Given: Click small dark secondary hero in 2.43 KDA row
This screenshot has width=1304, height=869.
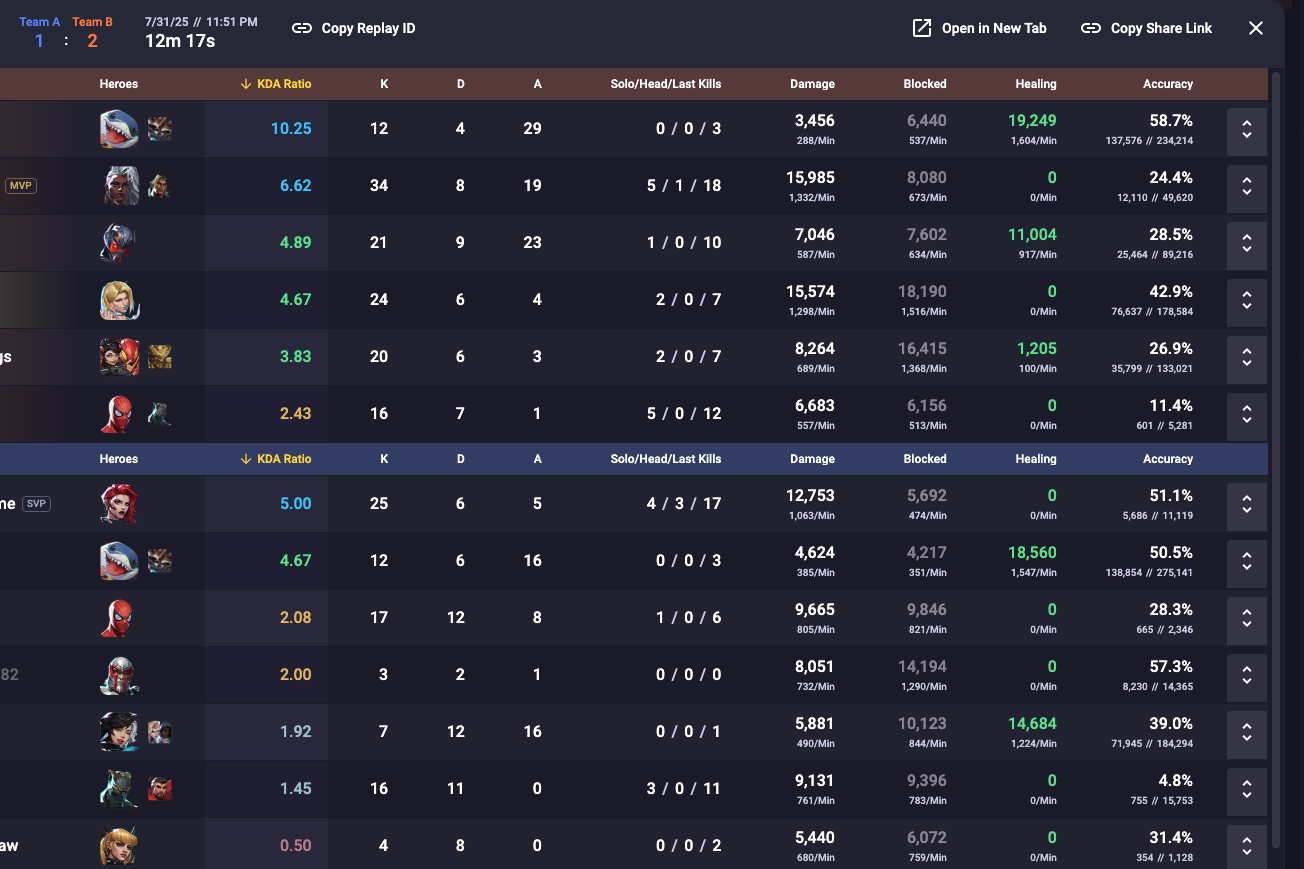Looking at the screenshot, I should click(160, 414).
